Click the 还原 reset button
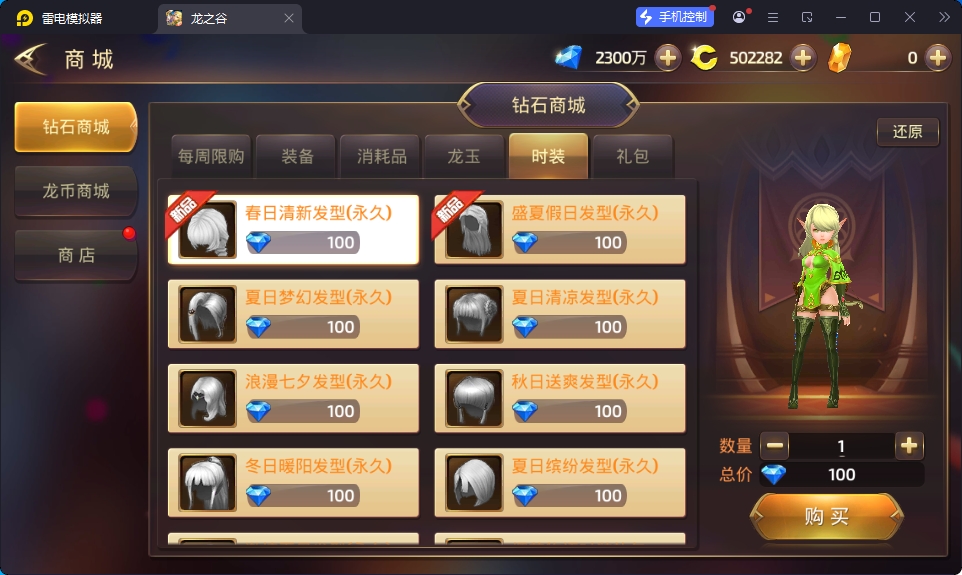The width and height of the screenshot is (962, 575). [x=907, y=132]
